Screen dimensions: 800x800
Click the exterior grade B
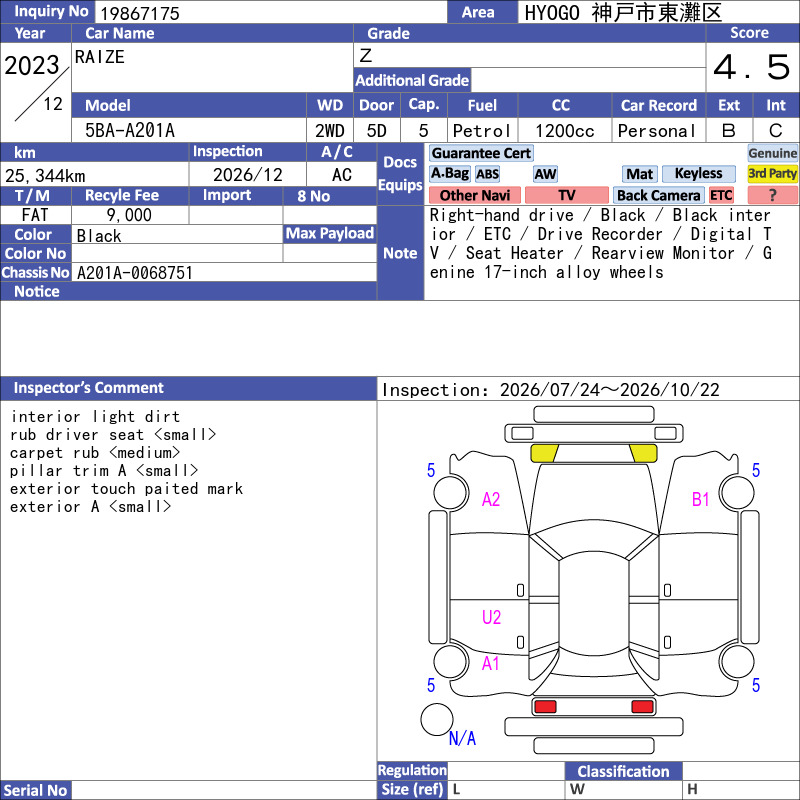[x=729, y=131]
